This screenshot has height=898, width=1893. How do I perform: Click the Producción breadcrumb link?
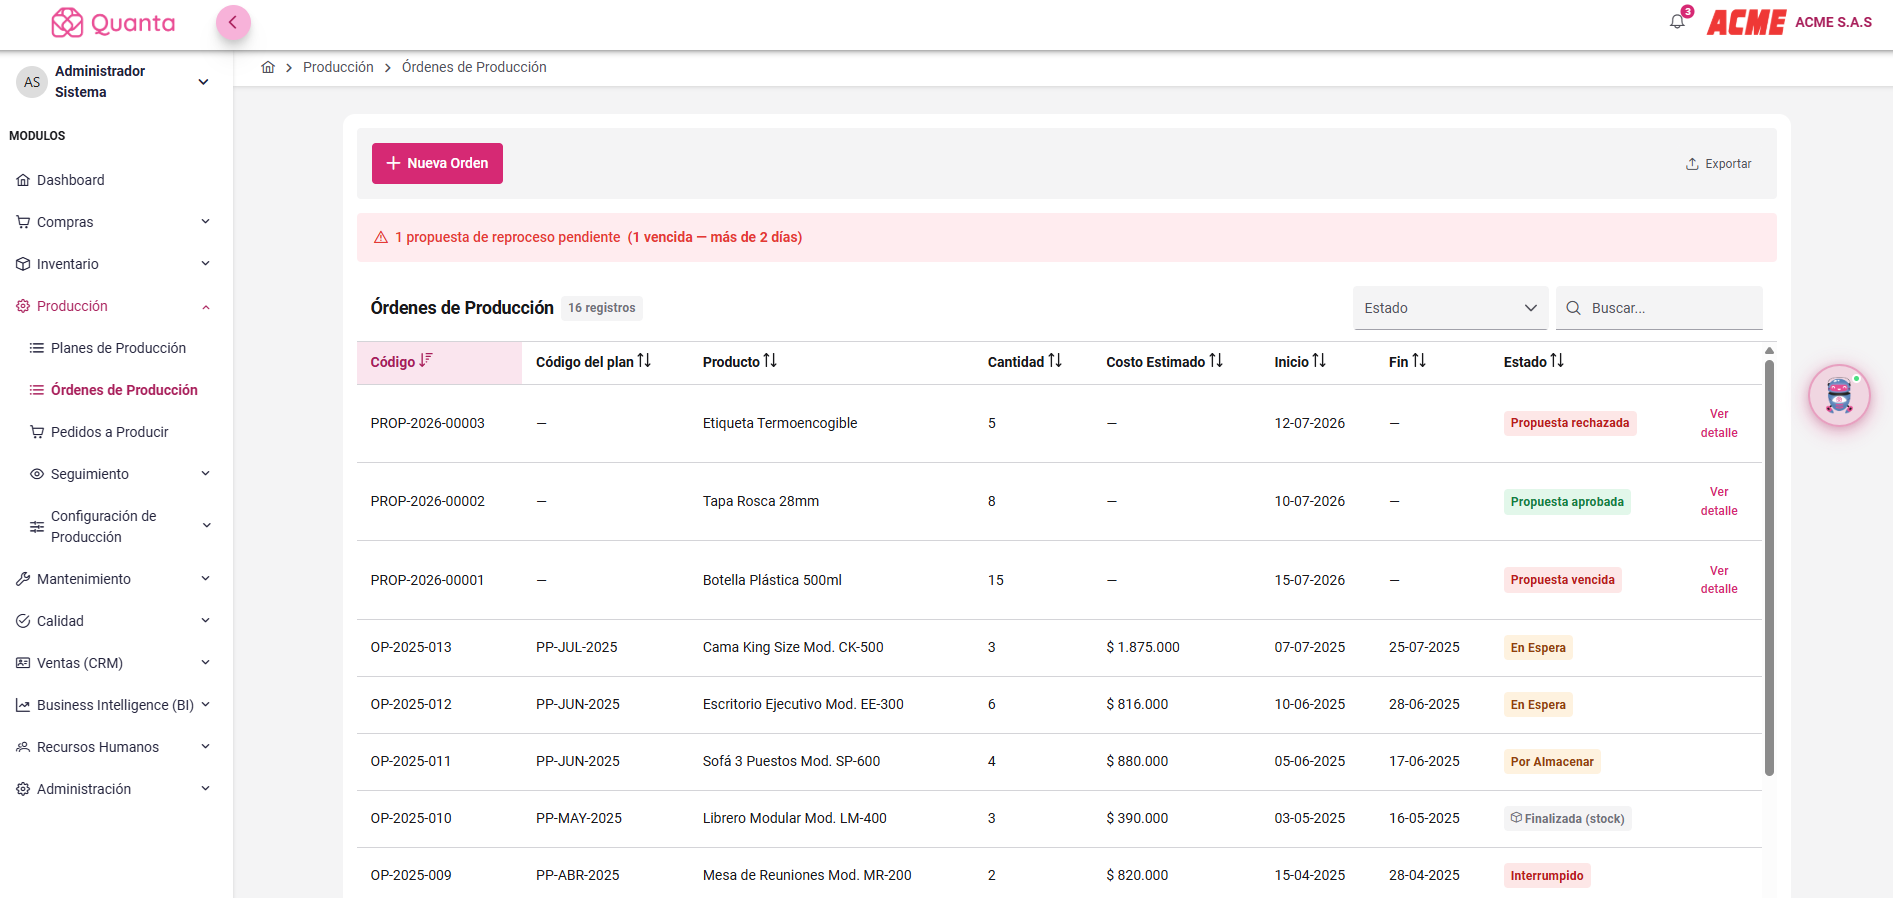tap(338, 67)
